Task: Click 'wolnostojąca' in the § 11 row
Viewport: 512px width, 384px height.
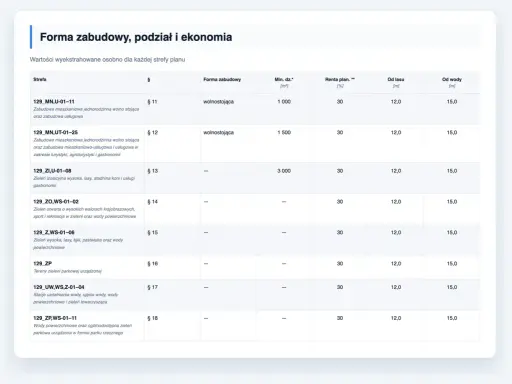Action: tap(218, 102)
